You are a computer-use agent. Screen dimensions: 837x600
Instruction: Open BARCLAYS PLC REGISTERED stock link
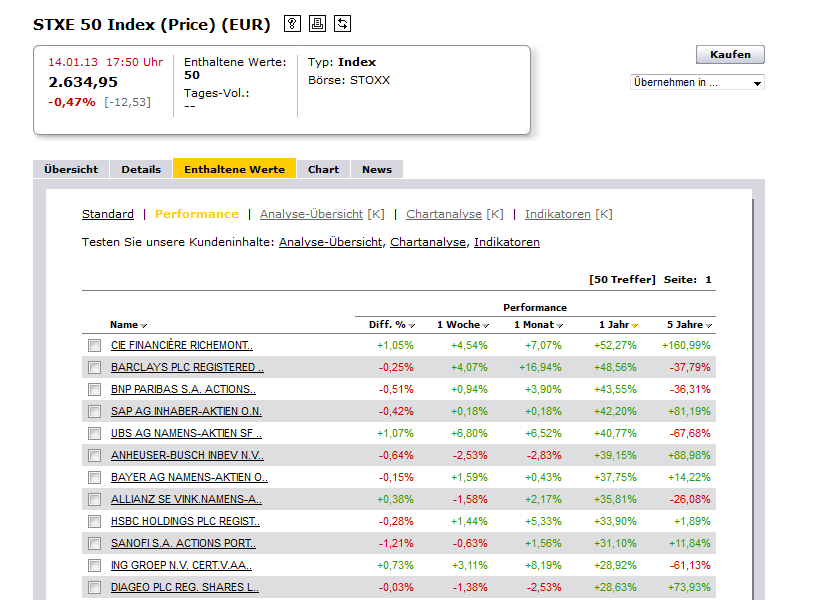tap(187, 367)
